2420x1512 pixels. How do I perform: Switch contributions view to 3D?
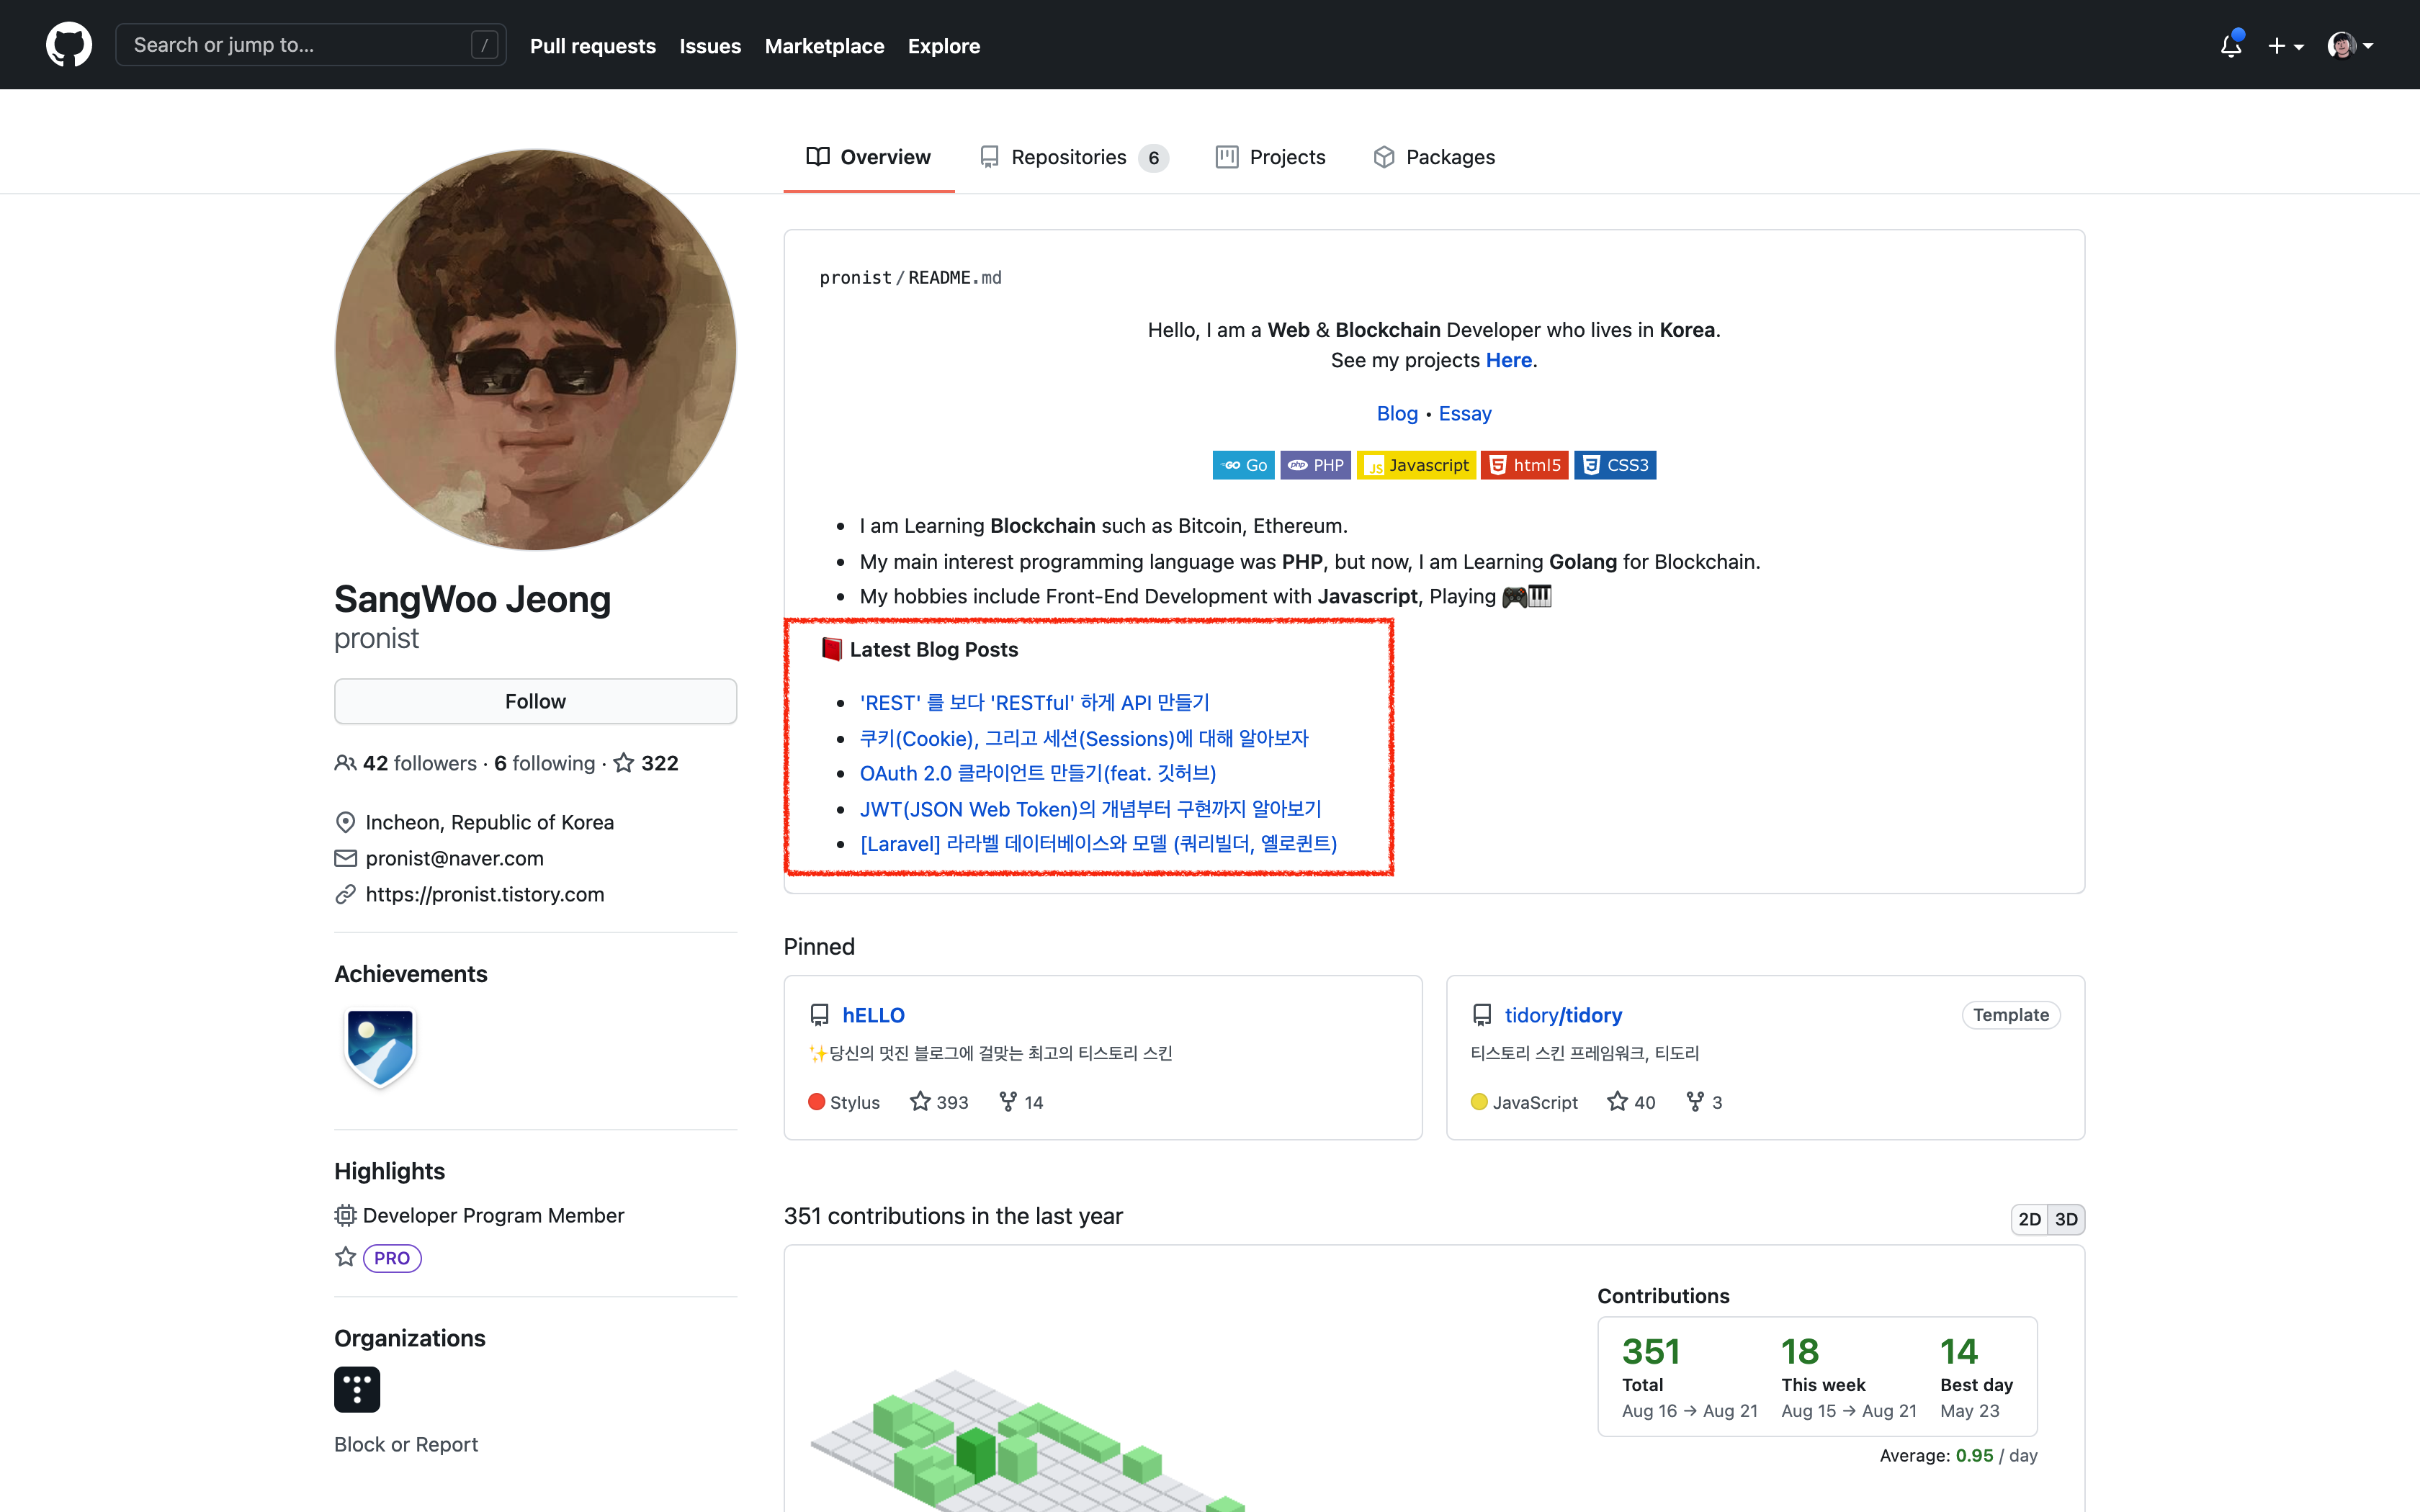2066,1219
